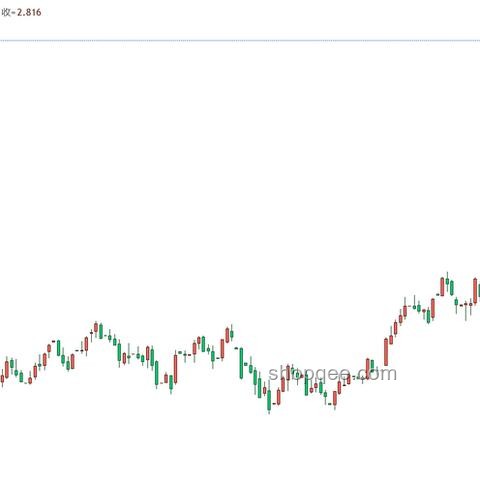480x480 pixels.
Task: Select the last full red candle near right edge
Action: (x=475, y=291)
